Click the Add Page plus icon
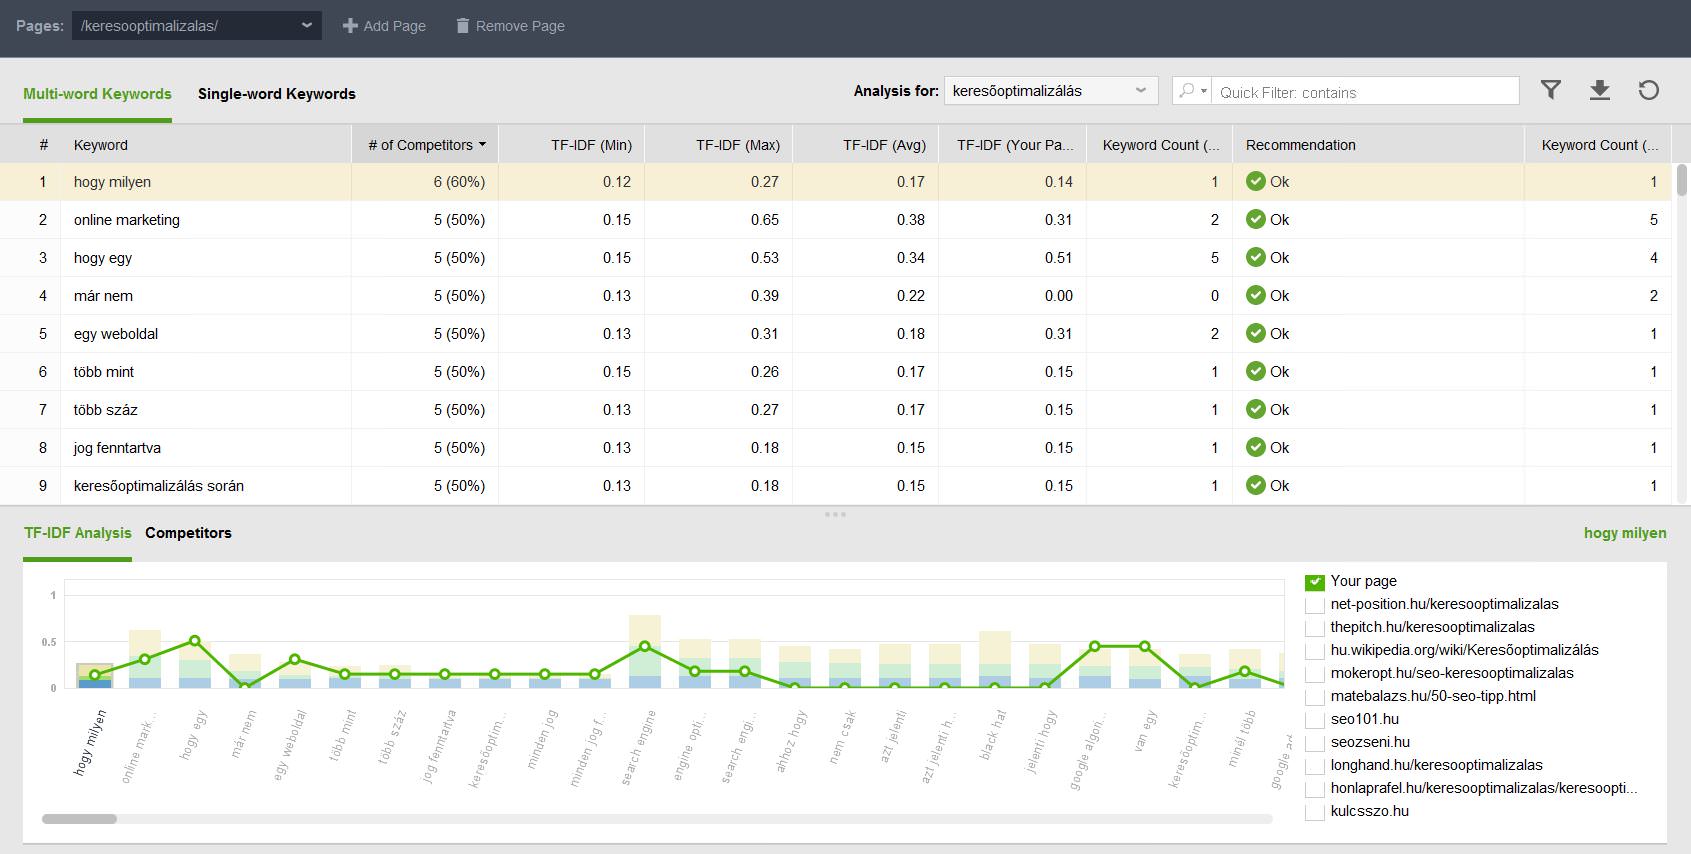This screenshot has width=1691, height=854. coord(350,26)
